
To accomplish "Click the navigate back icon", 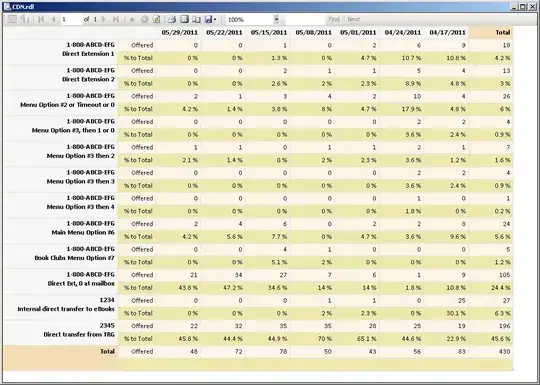I will tap(132, 19).
